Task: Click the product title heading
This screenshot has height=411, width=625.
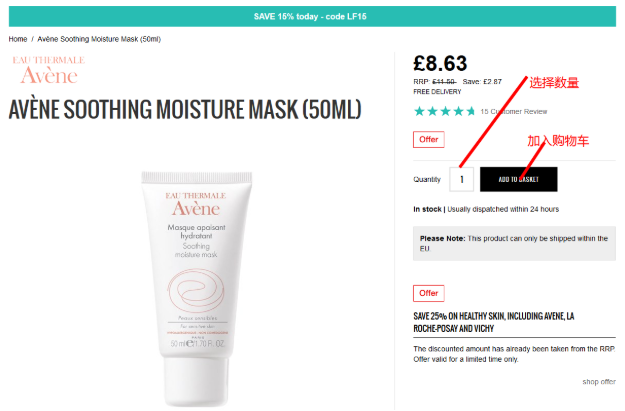Action: 185,110
